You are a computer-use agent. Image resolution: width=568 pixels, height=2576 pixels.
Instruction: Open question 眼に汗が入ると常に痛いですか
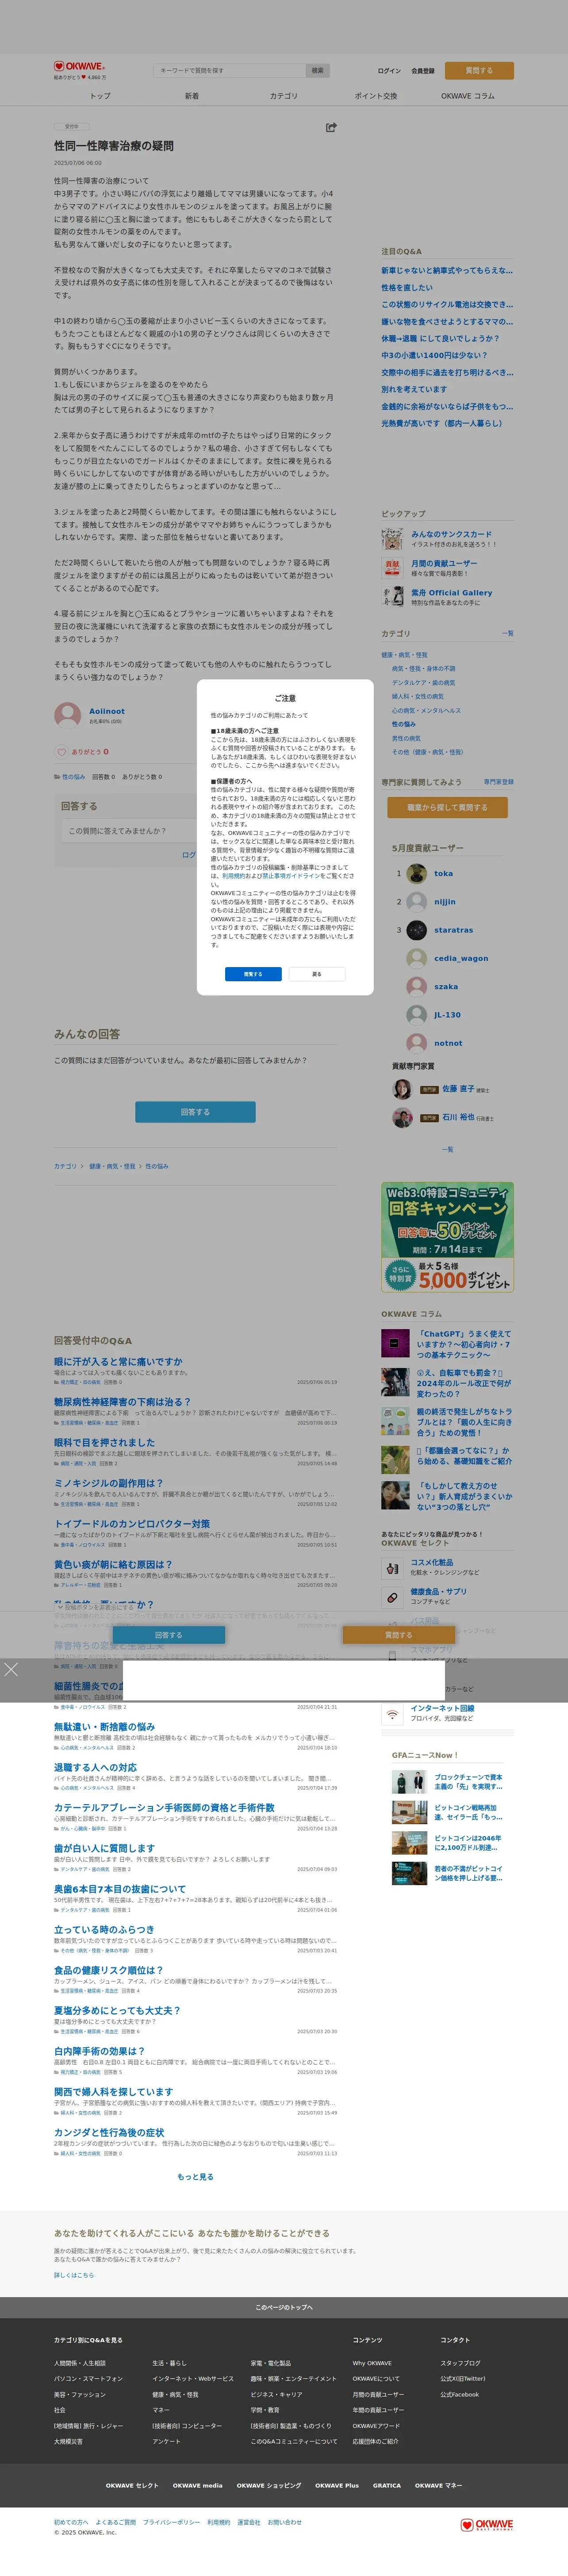click(x=118, y=1361)
